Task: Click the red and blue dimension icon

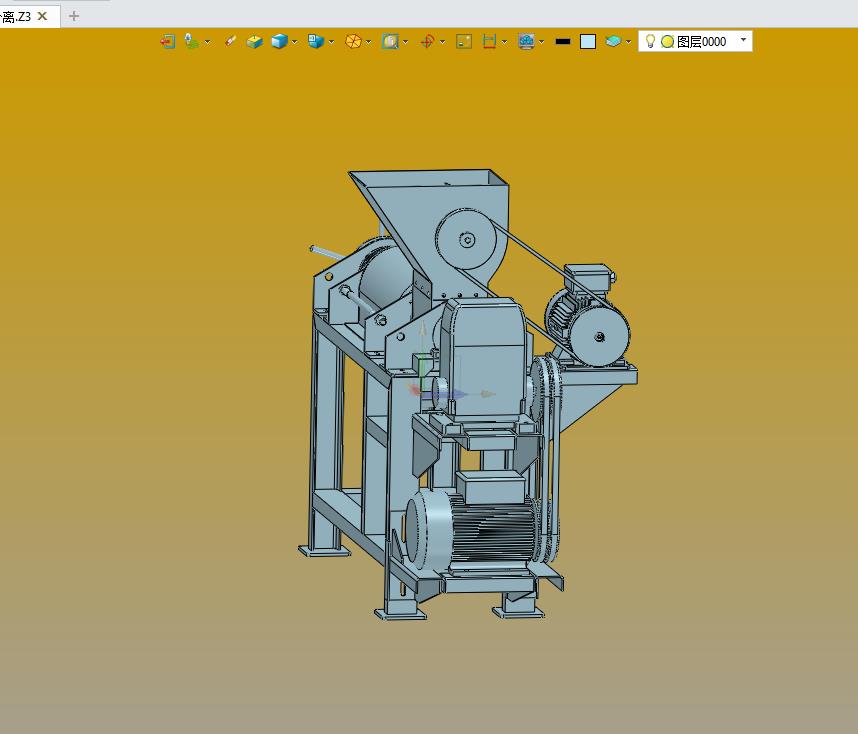Action: 490,42
